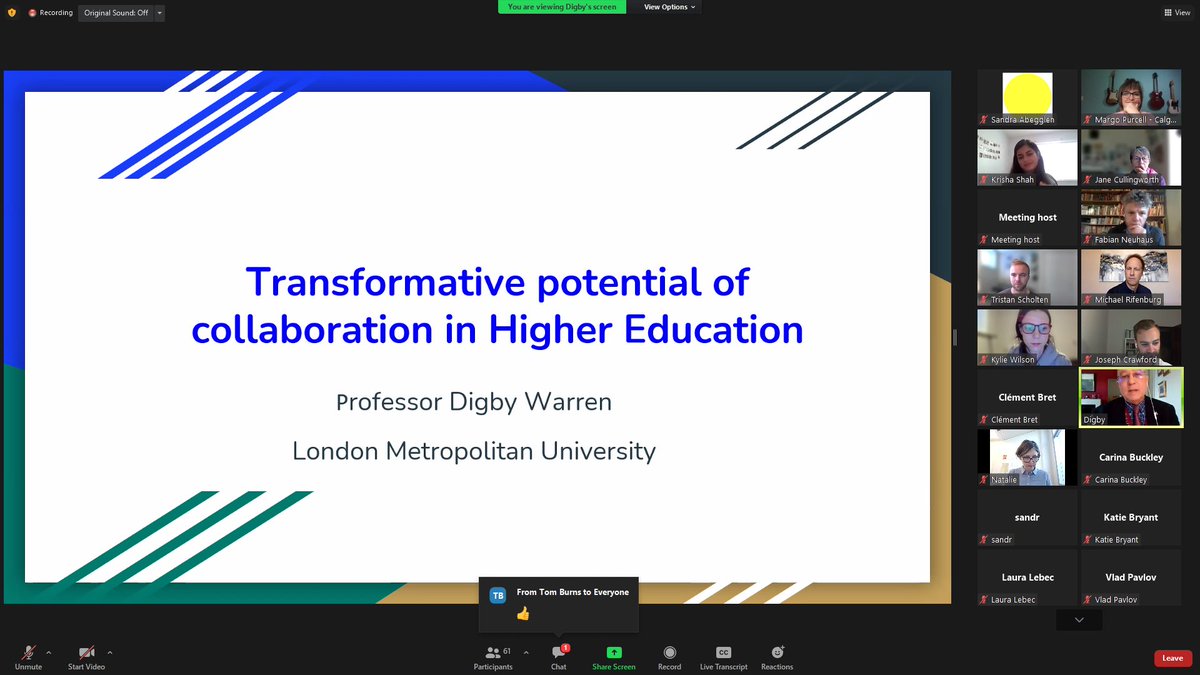Click muted mic icon on Kylie Wilson's tile
This screenshot has width=1200, height=675.
point(984,360)
